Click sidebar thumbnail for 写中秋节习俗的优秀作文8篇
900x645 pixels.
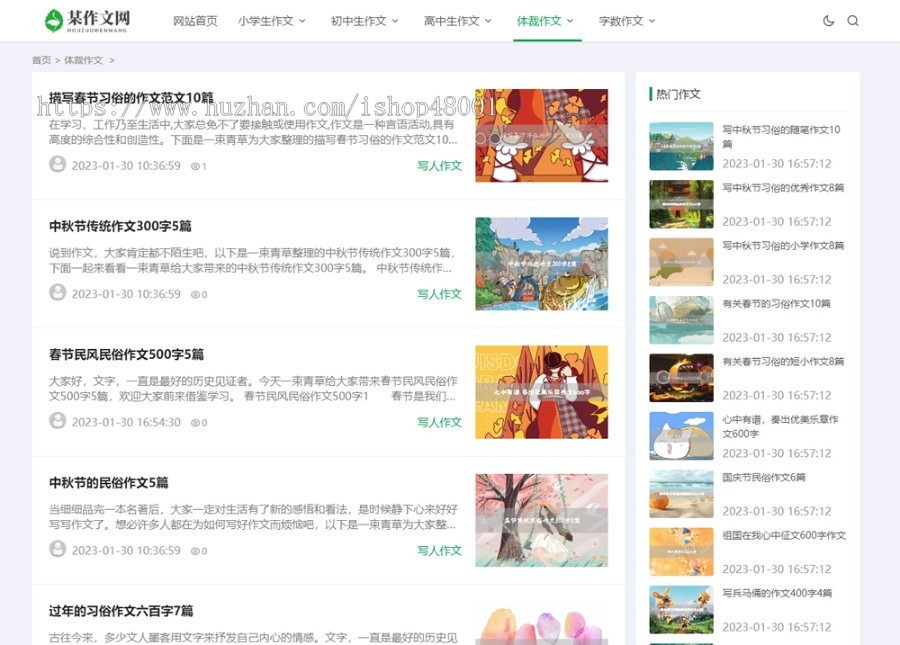[x=681, y=204]
